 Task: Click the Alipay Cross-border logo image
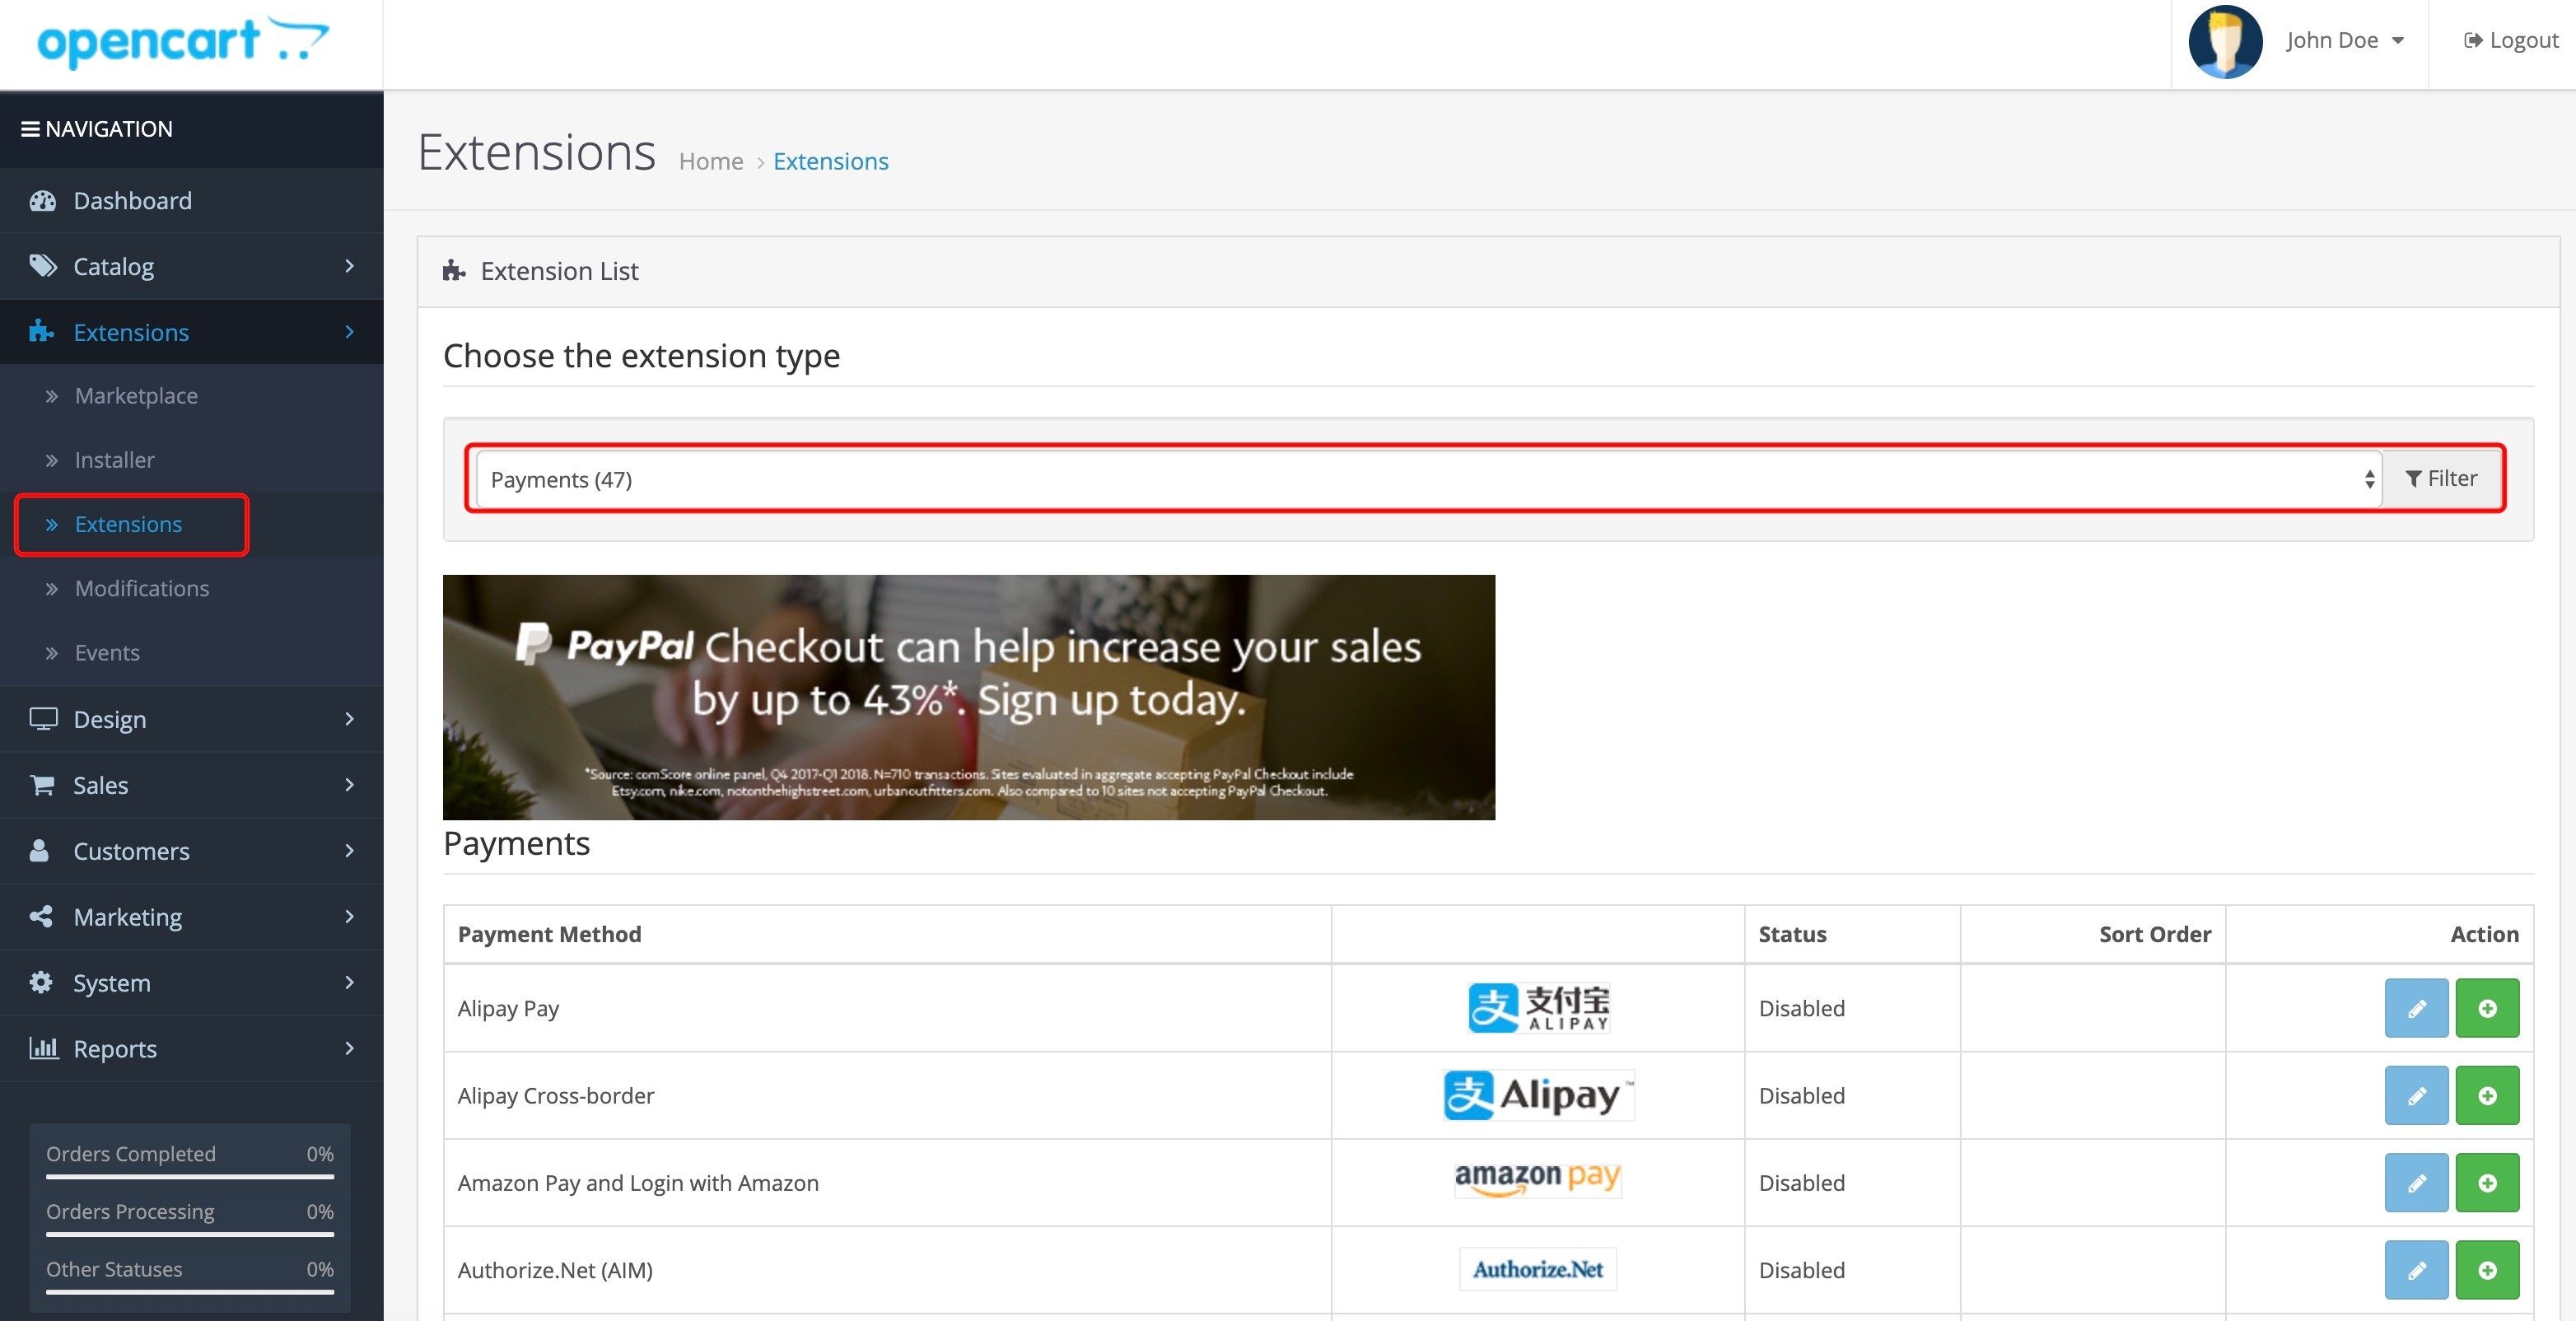click(1538, 1095)
